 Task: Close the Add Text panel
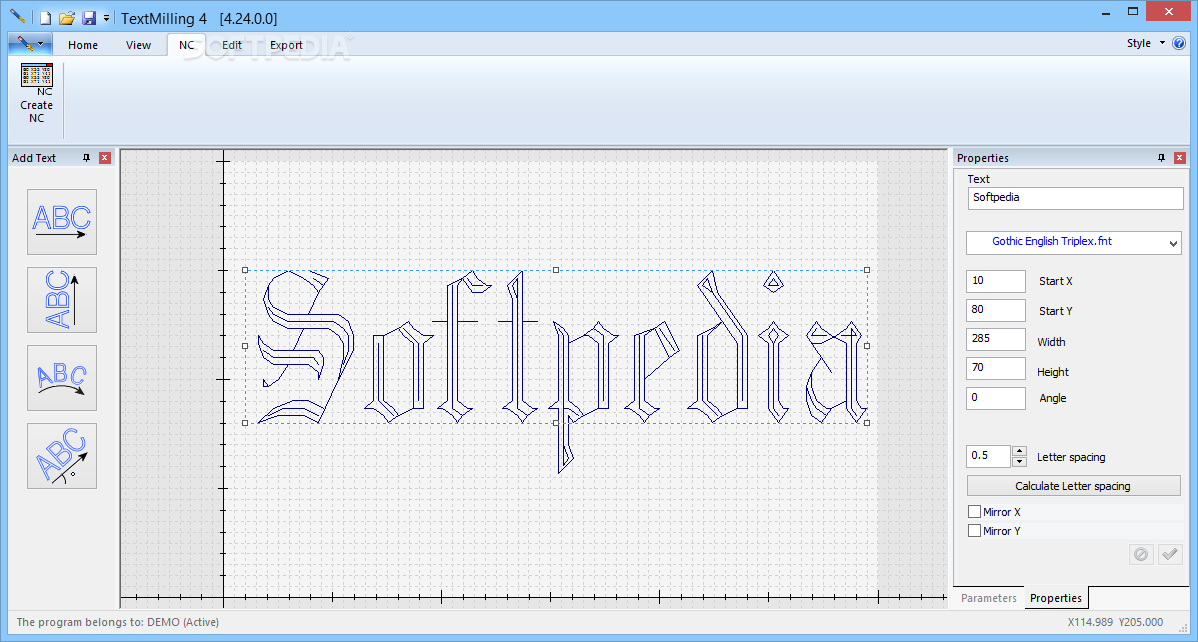[x=105, y=157]
